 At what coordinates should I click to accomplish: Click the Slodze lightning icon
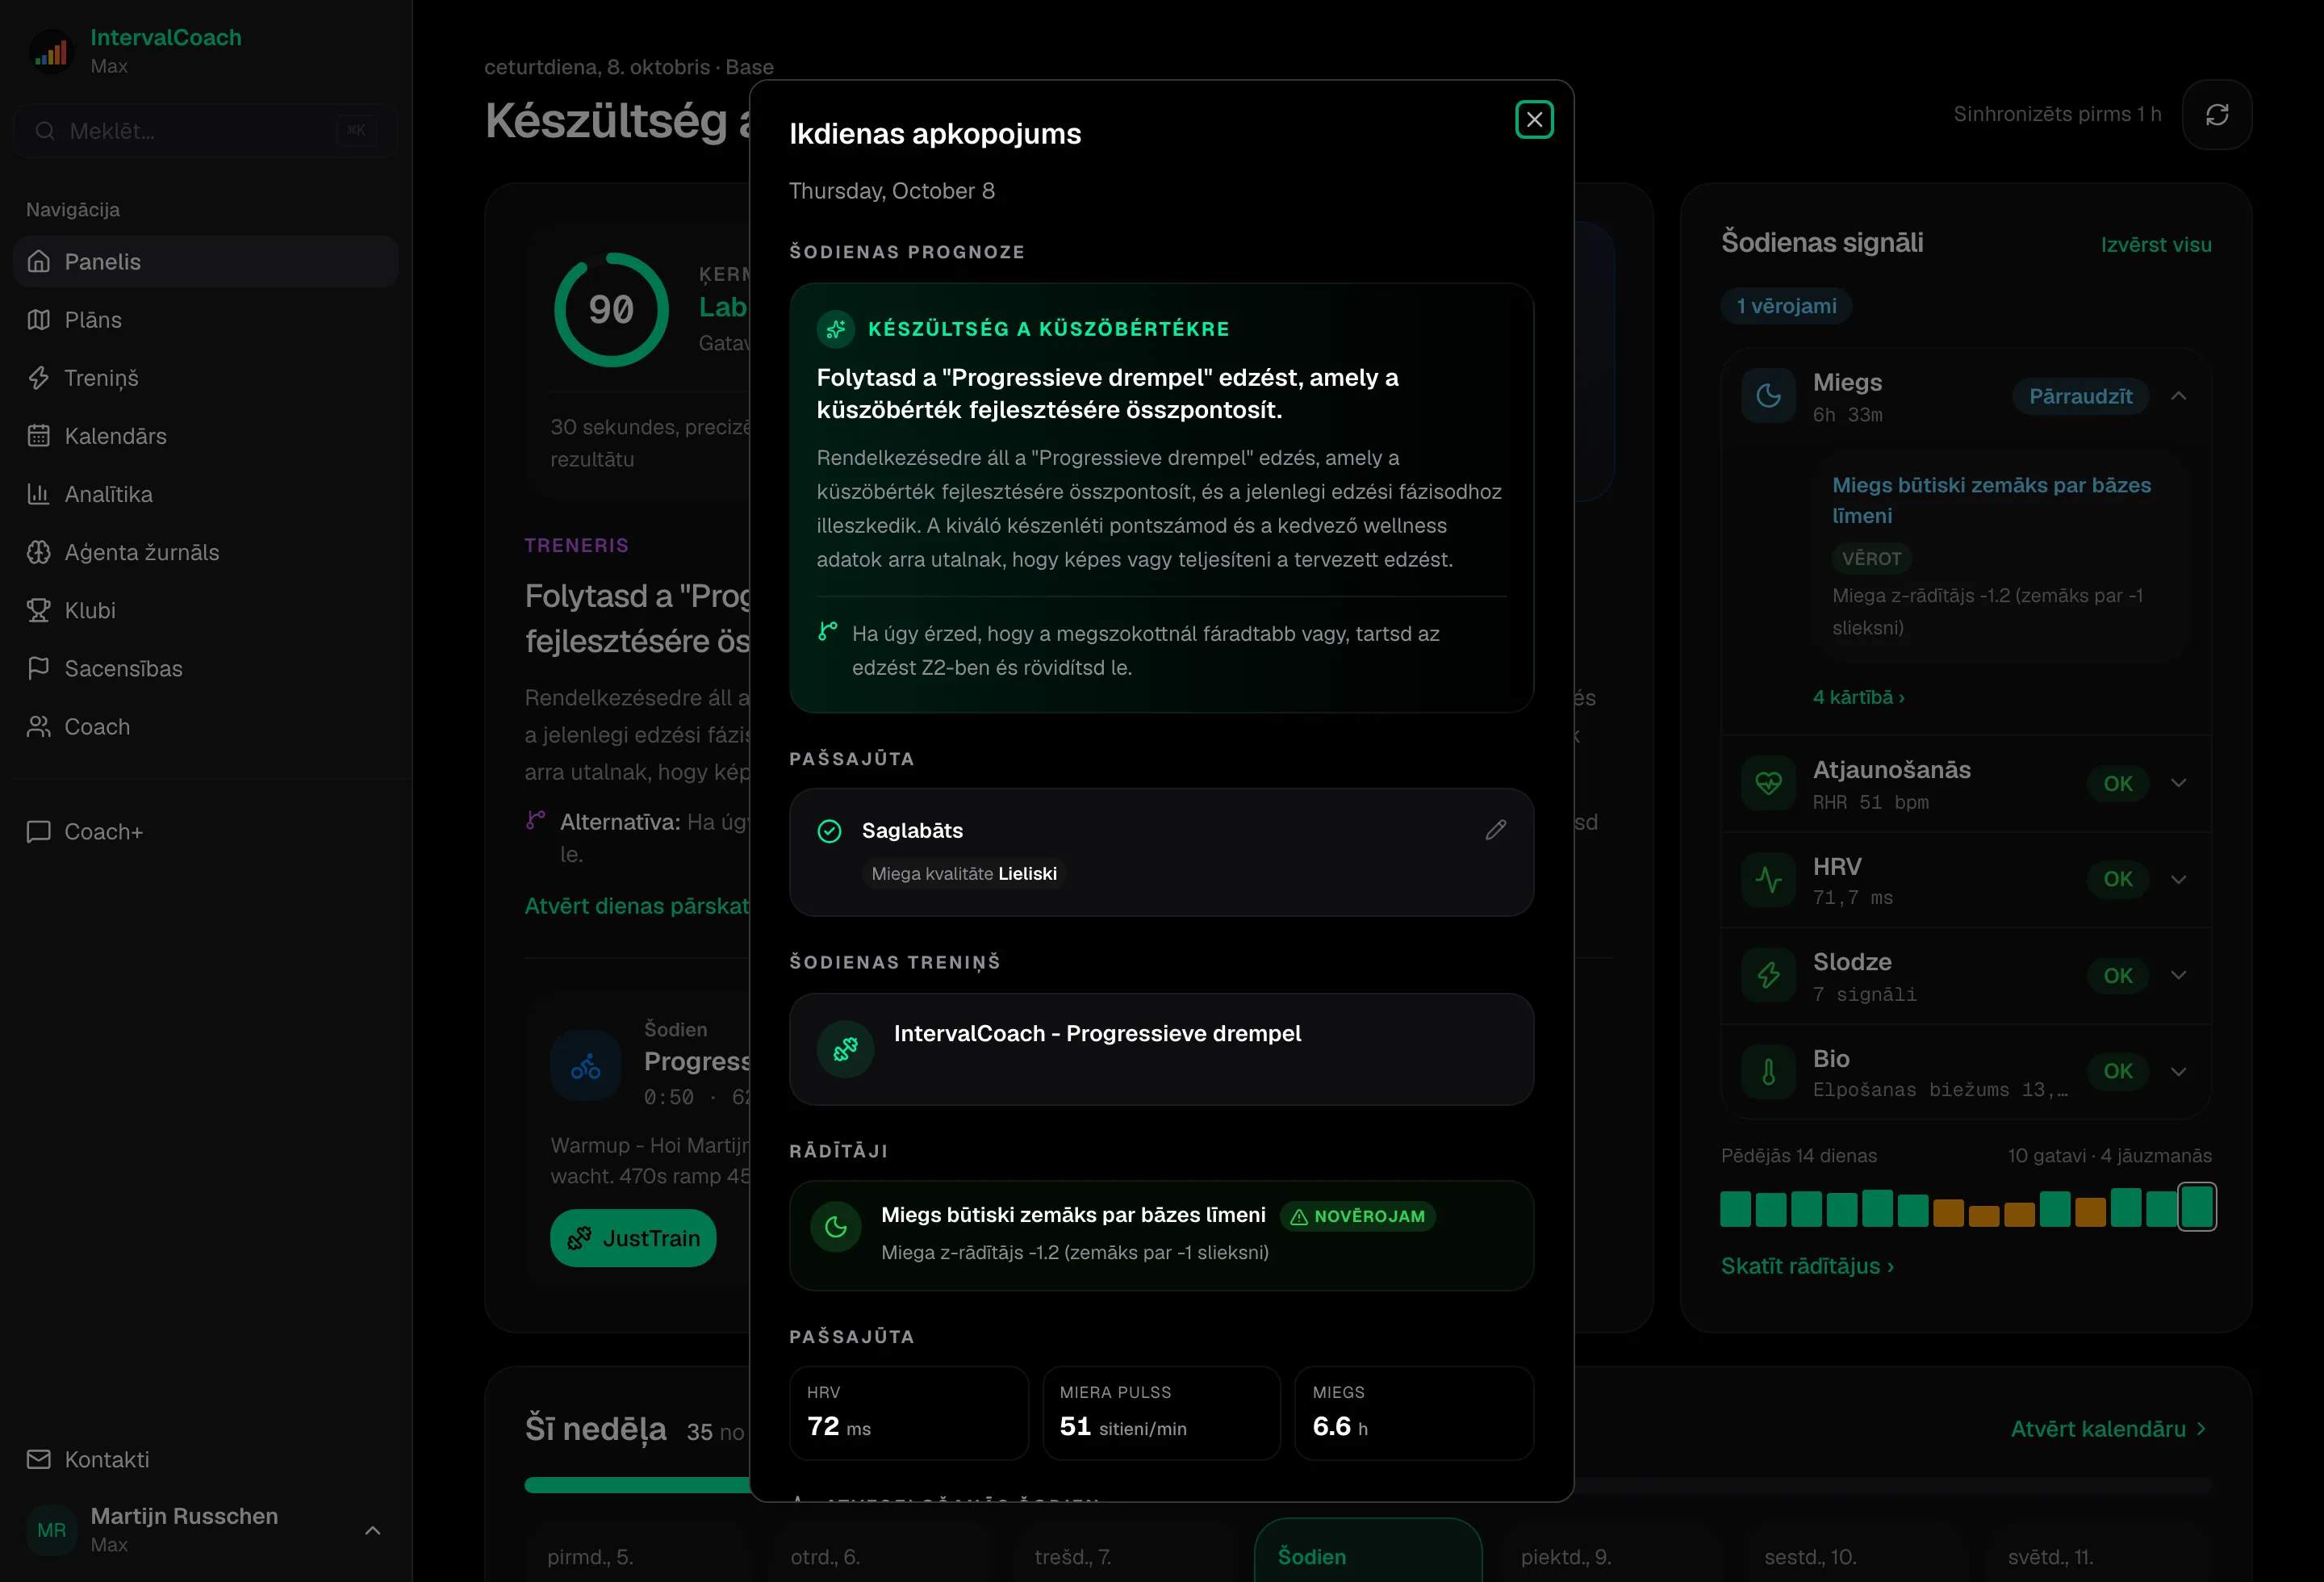[x=1768, y=975]
